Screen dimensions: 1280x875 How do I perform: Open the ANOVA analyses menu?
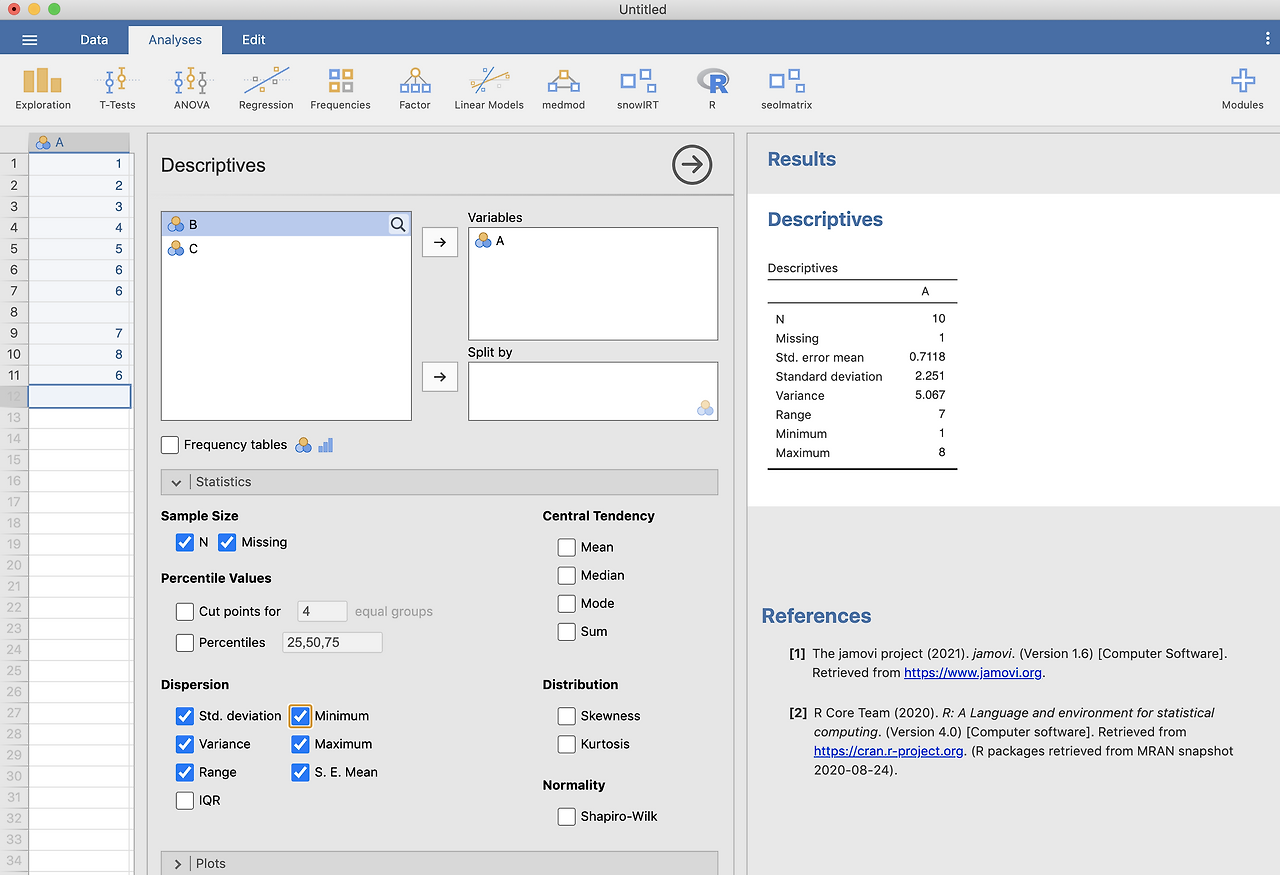(x=192, y=88)
